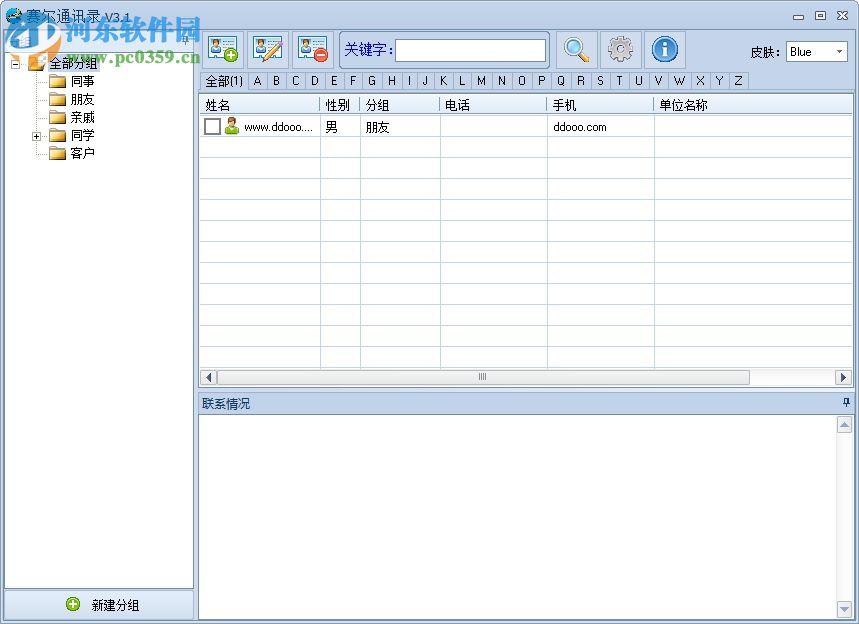
Task: Select the 朋友 group in the sidebar
Action: pos(80,99)
